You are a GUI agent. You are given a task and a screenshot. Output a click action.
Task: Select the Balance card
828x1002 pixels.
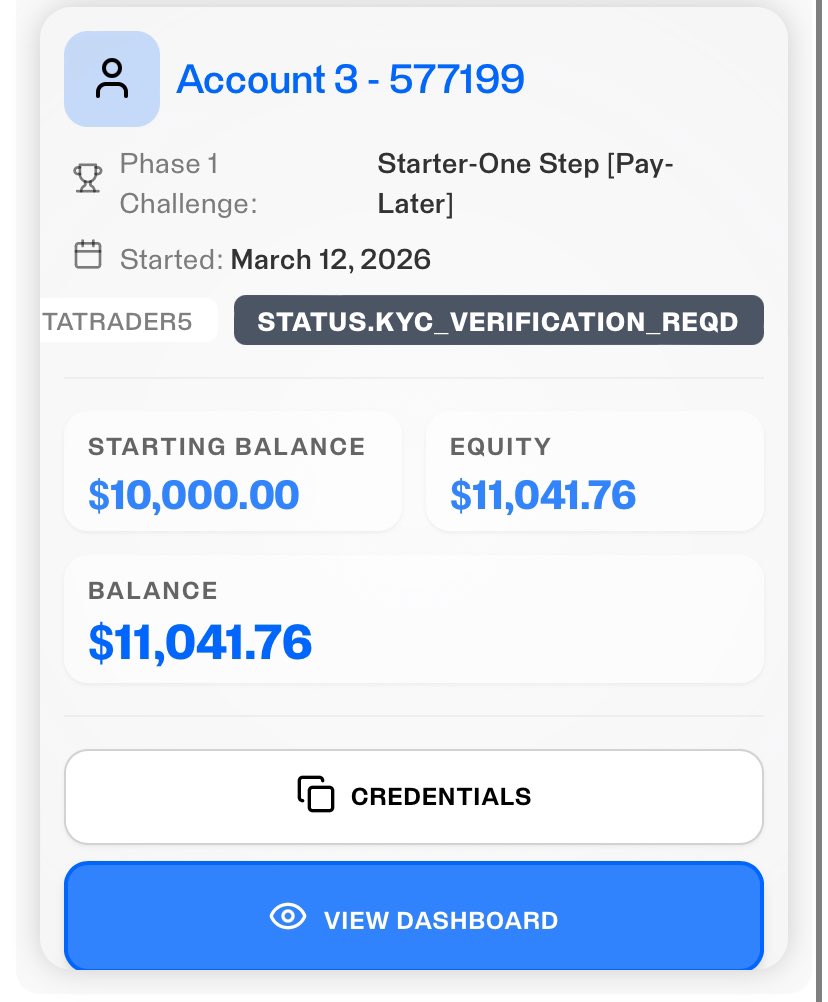[414, 620]
